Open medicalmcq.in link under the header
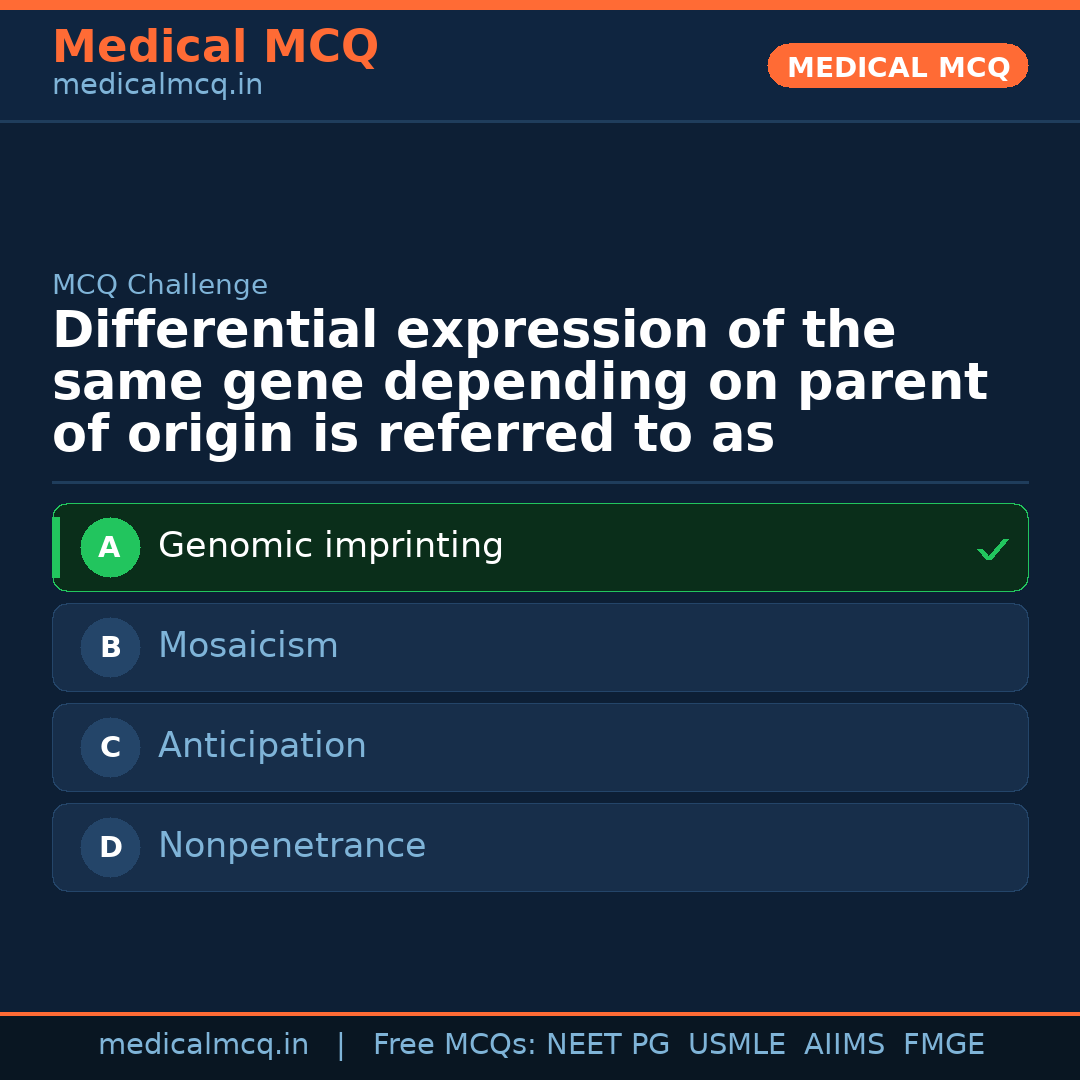 157,86
